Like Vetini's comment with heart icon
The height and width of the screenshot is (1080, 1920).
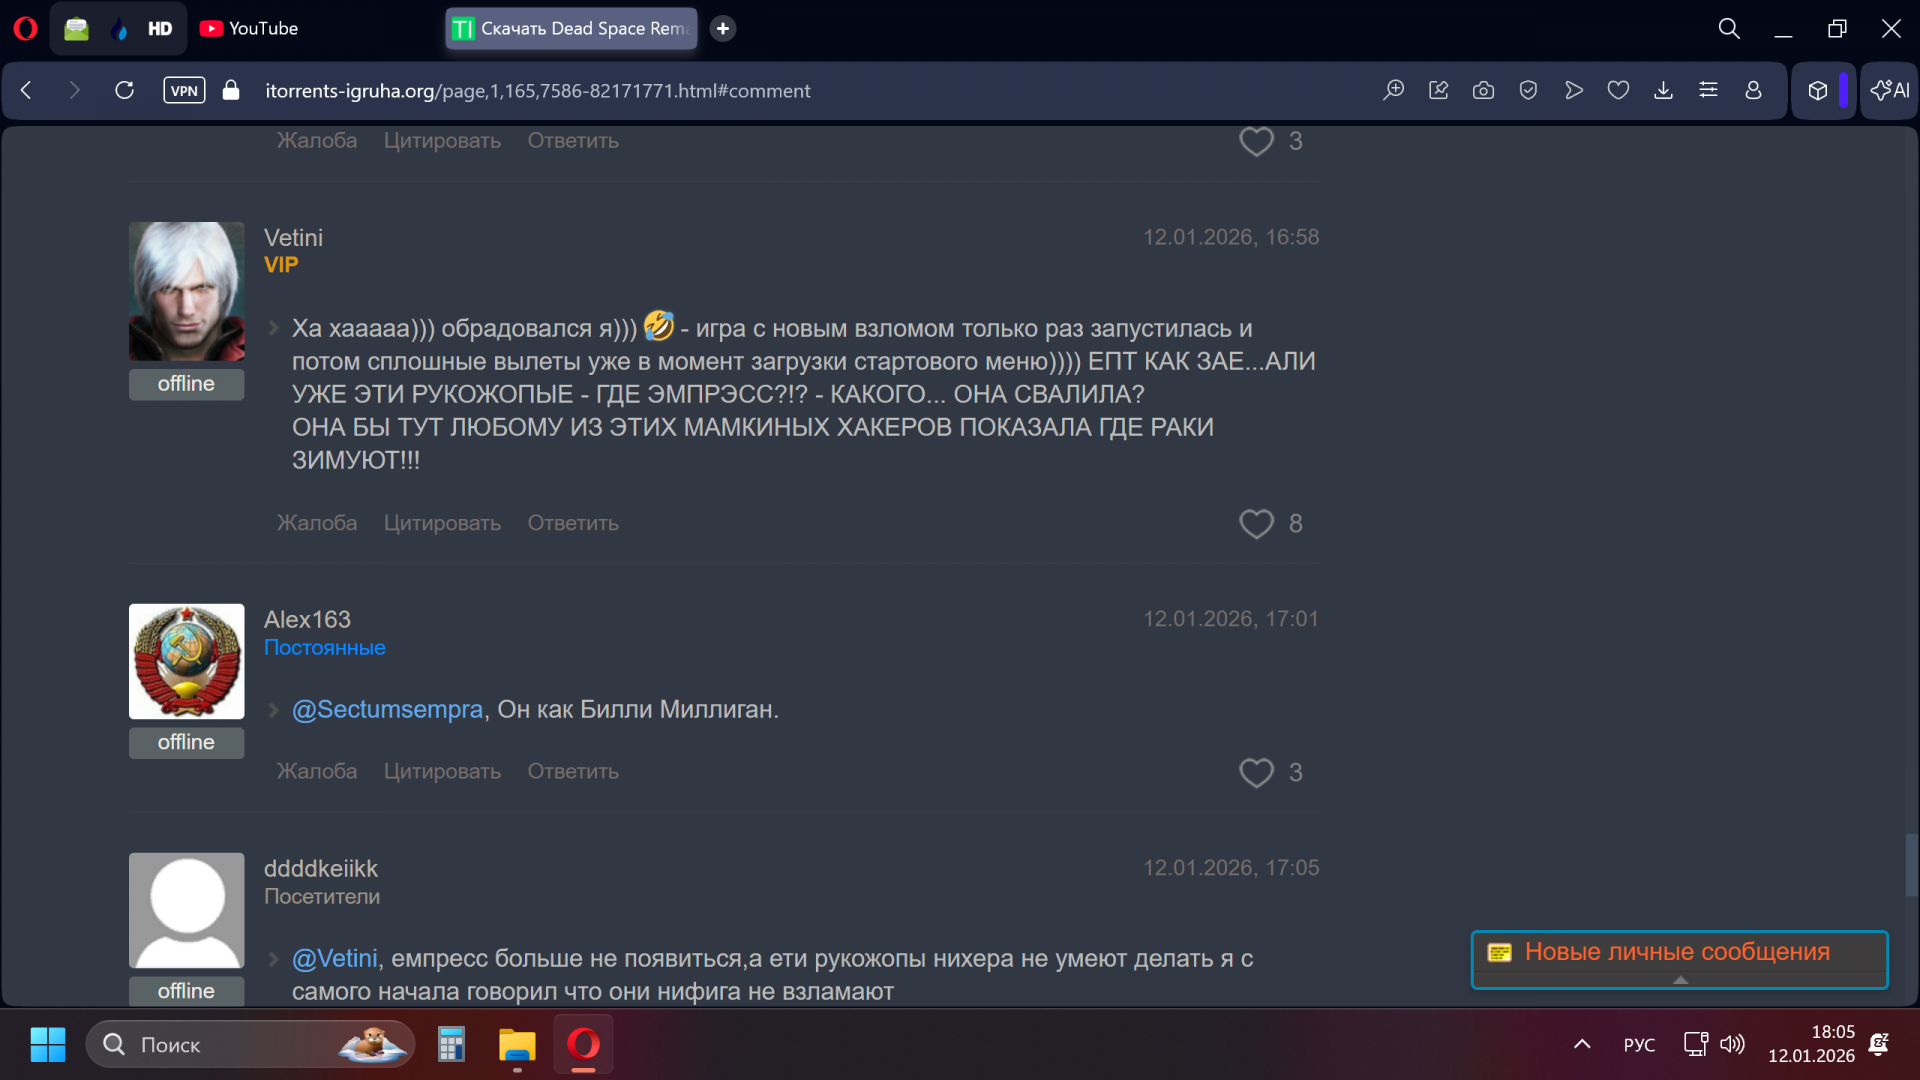pos(1256,524)
